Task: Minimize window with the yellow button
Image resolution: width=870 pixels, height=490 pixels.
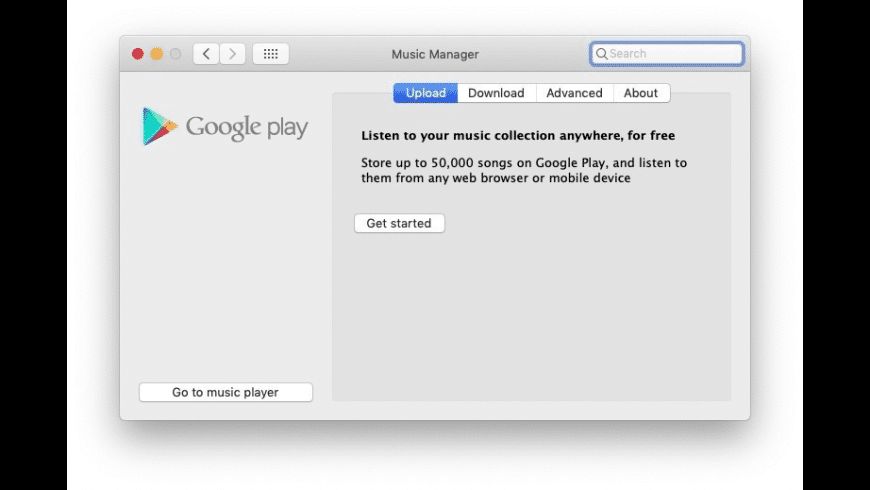Action: click(x=156, y=54)
